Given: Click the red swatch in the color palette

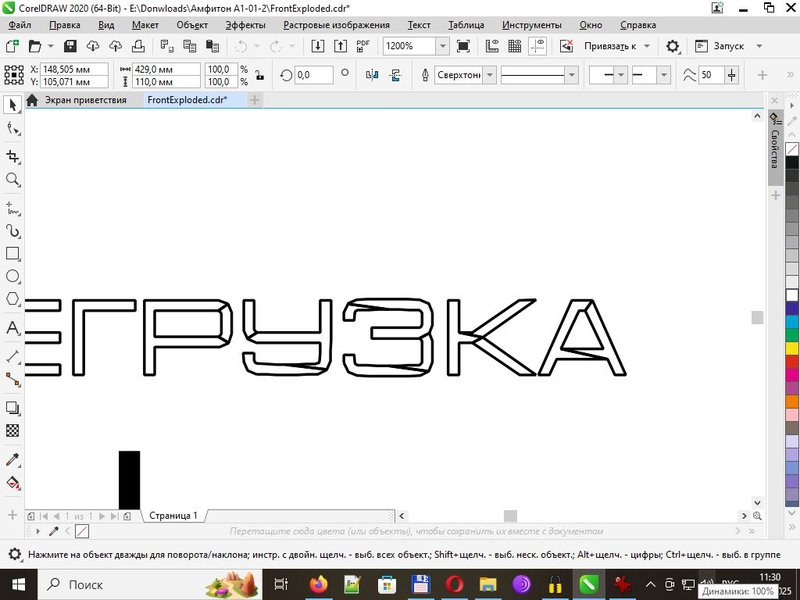Looking at the screenshot, I should (x=792, y=362).
